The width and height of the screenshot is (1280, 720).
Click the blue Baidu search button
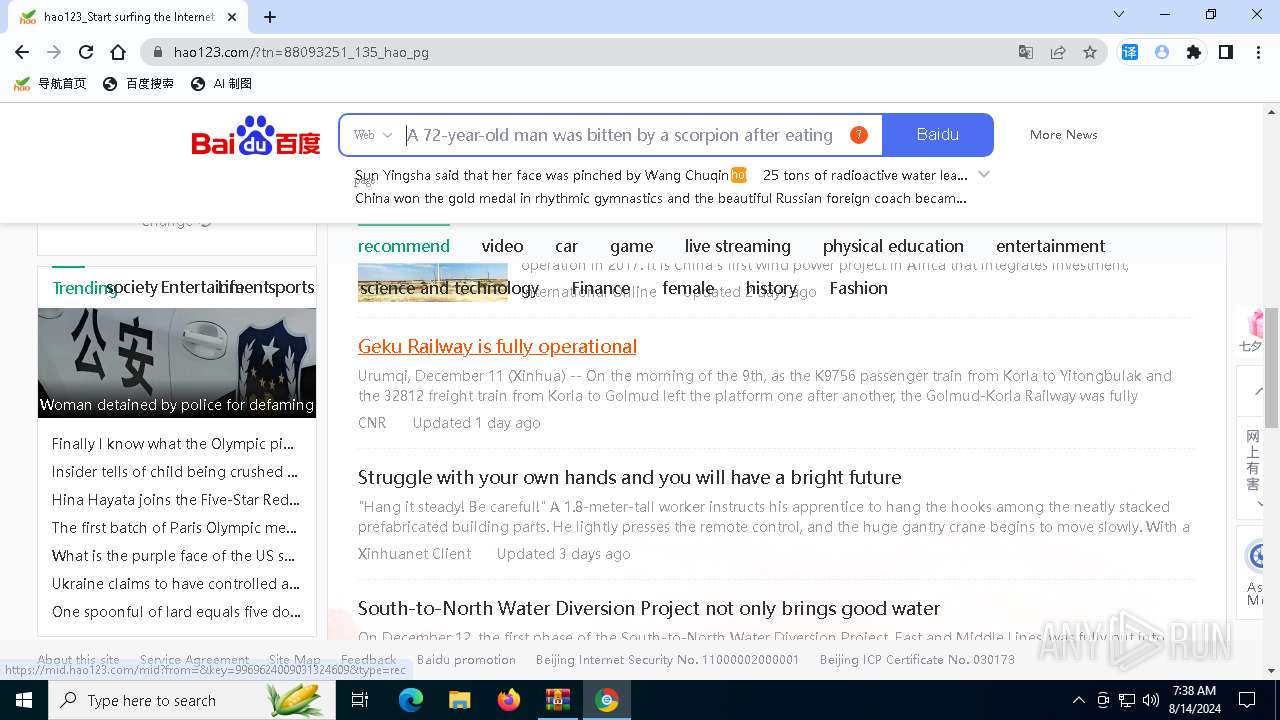click(x=938, y=135)
